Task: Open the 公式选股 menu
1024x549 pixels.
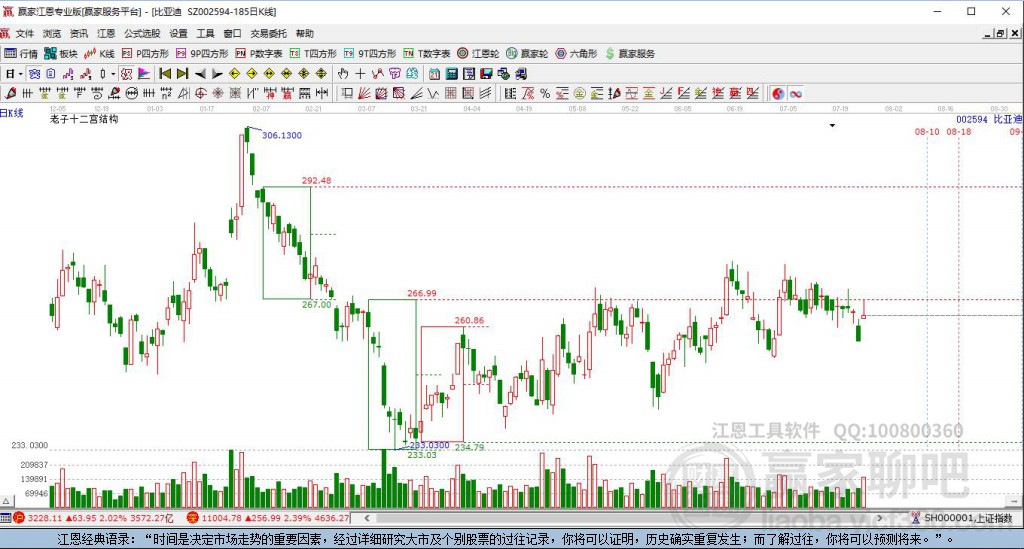Action: click(x=142, y=33)
